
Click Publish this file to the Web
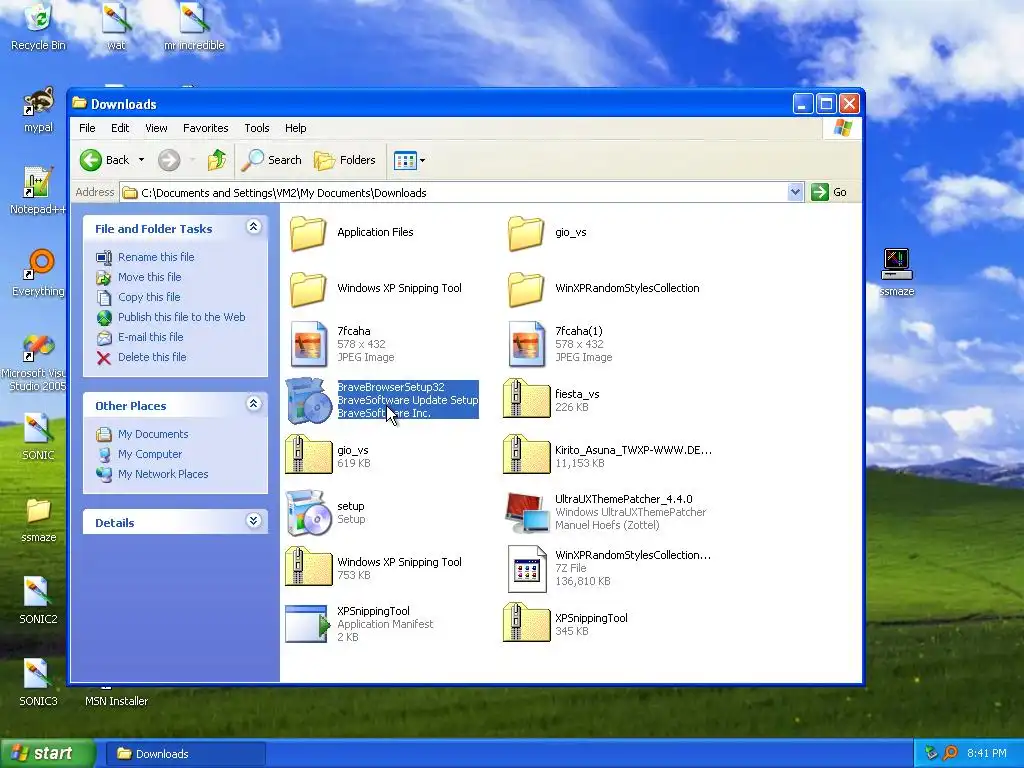(x=182, y=317)
